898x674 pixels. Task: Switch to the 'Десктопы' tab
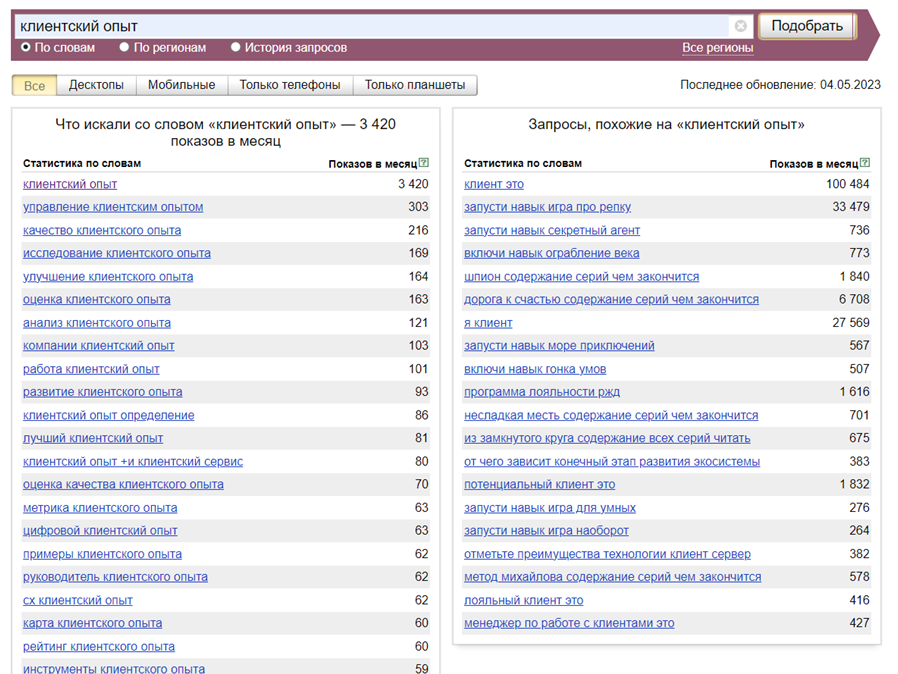click(96, 85)
